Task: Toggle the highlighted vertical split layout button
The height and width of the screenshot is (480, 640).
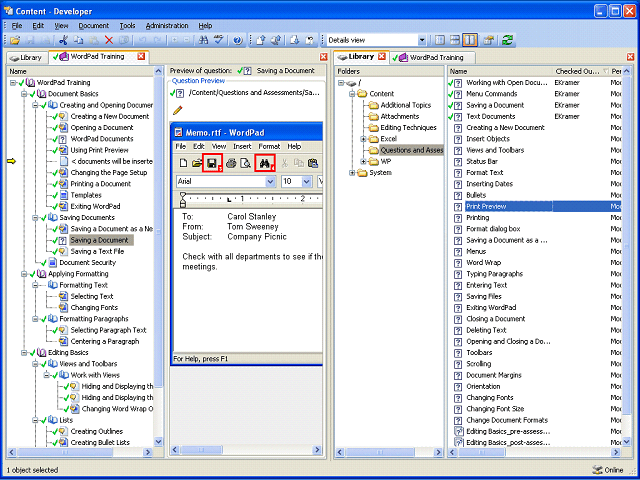Action: point(470,40)
